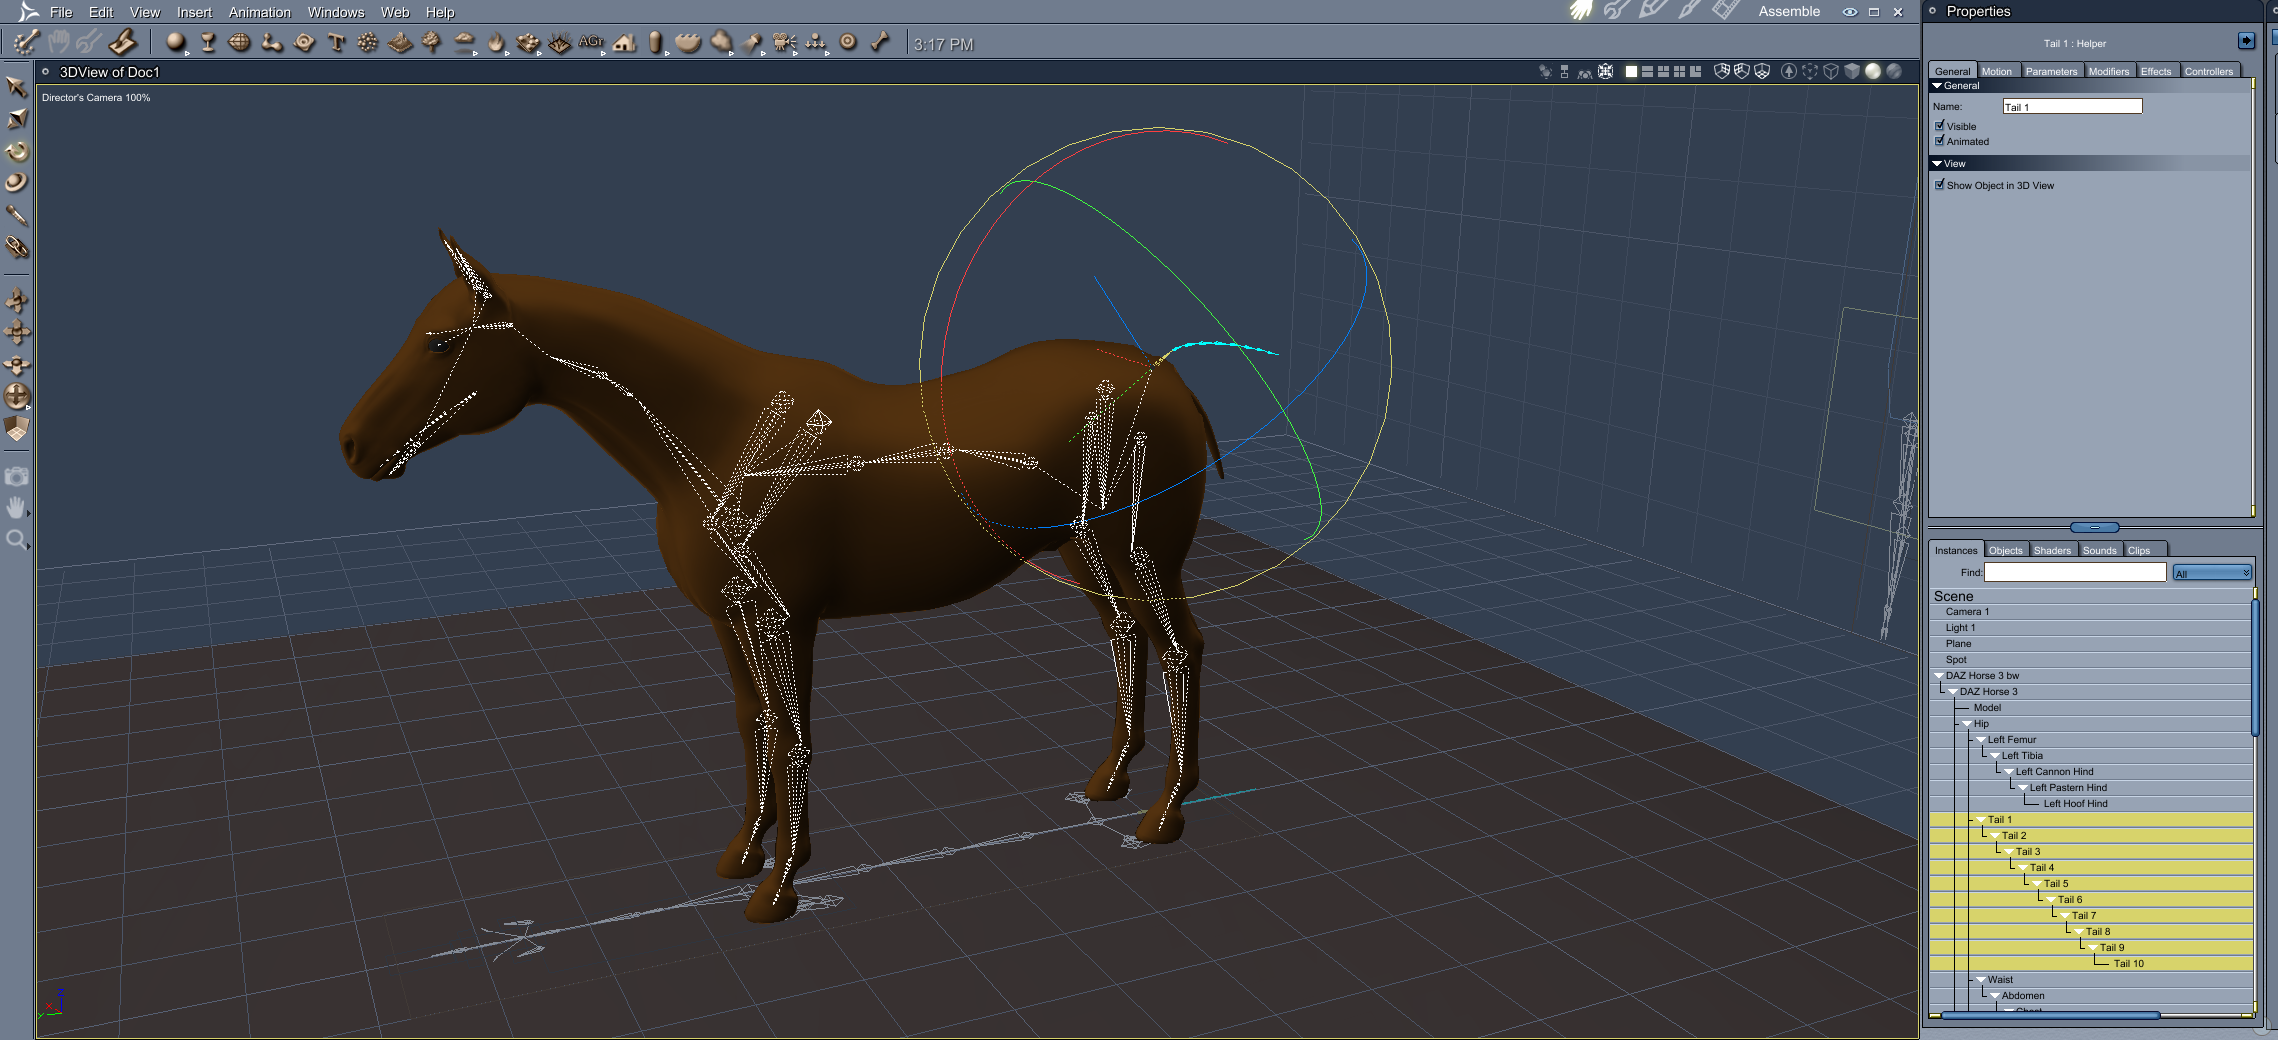Click the blue arrow button beside Tail 1 : Helper

[2246, 41]
